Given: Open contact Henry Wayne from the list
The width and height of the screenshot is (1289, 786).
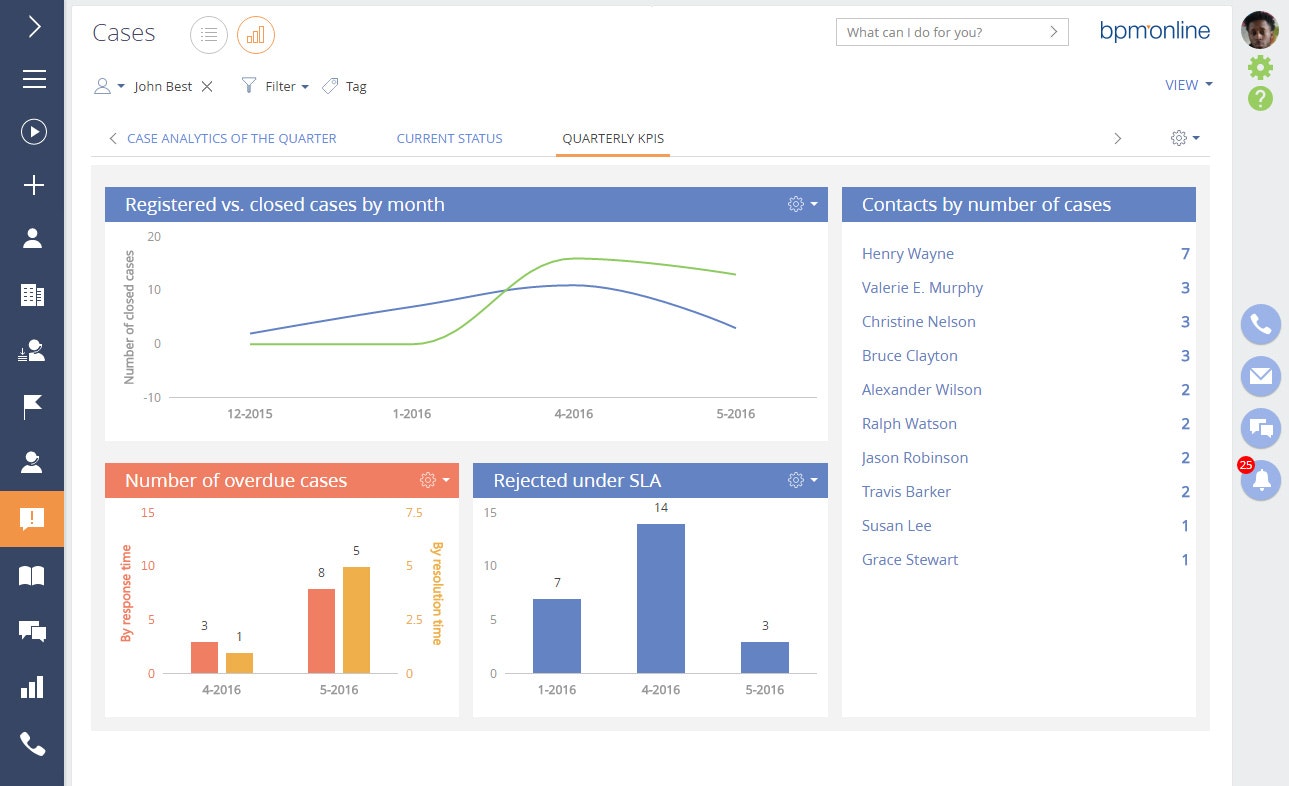Looking at the screenshot, I should (907, 253).
